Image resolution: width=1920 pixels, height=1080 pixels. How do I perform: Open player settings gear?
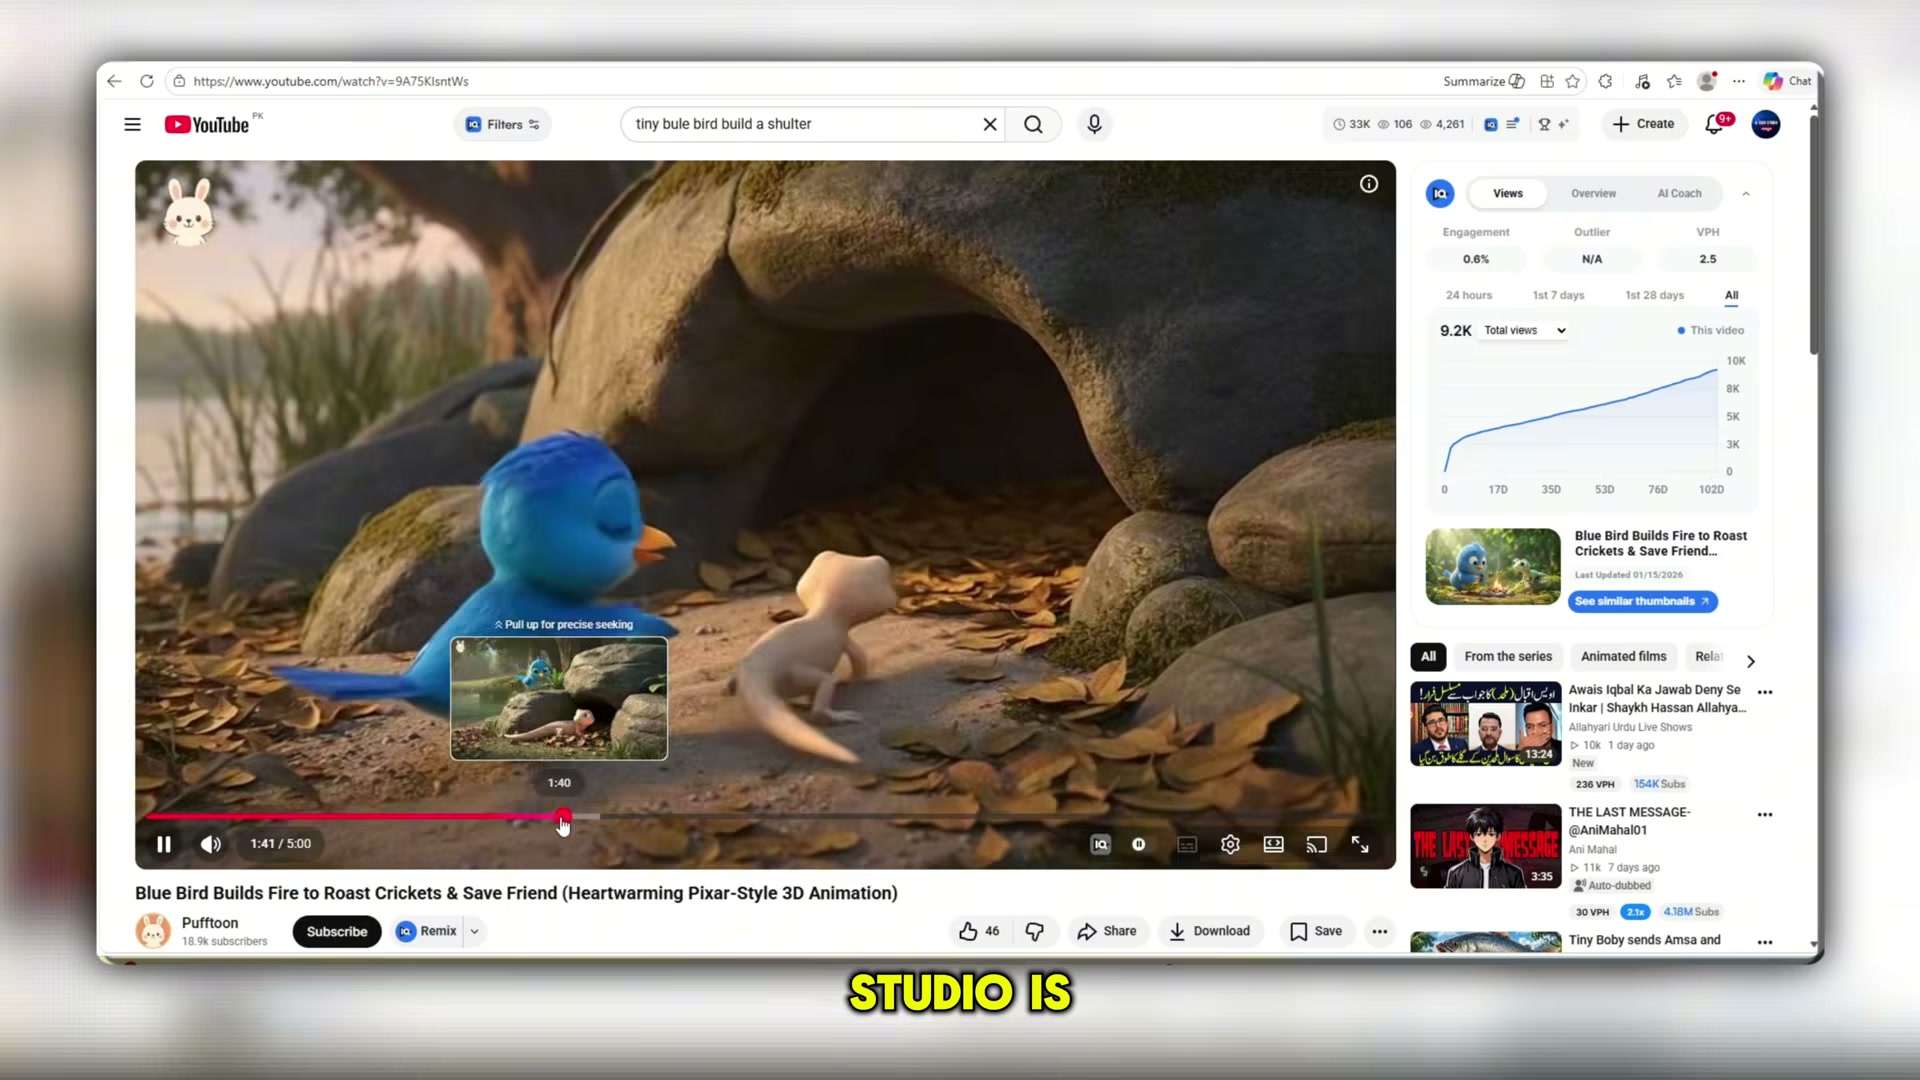(1230, 845)
